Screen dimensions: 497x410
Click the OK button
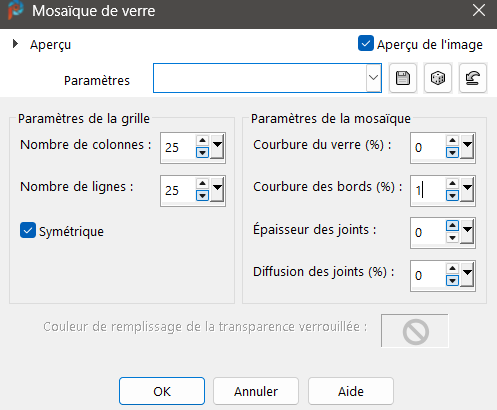click(x=162, y=391)
